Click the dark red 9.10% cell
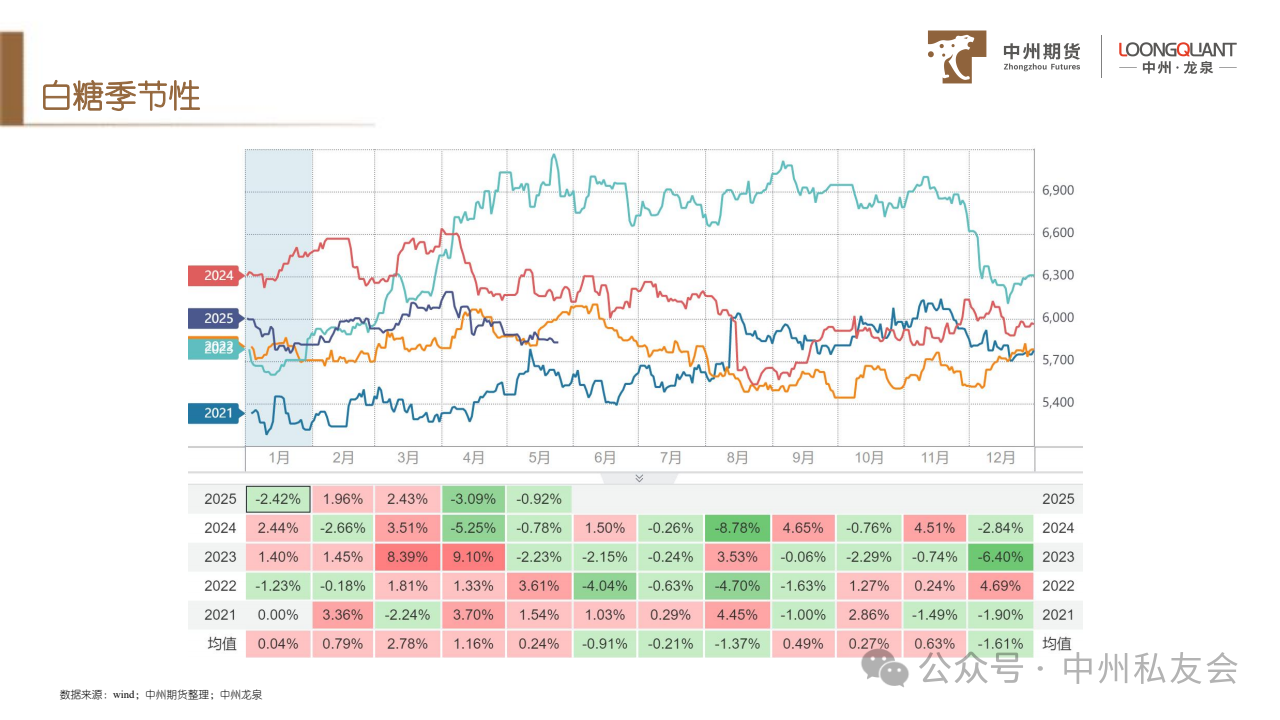 [475, 557]
